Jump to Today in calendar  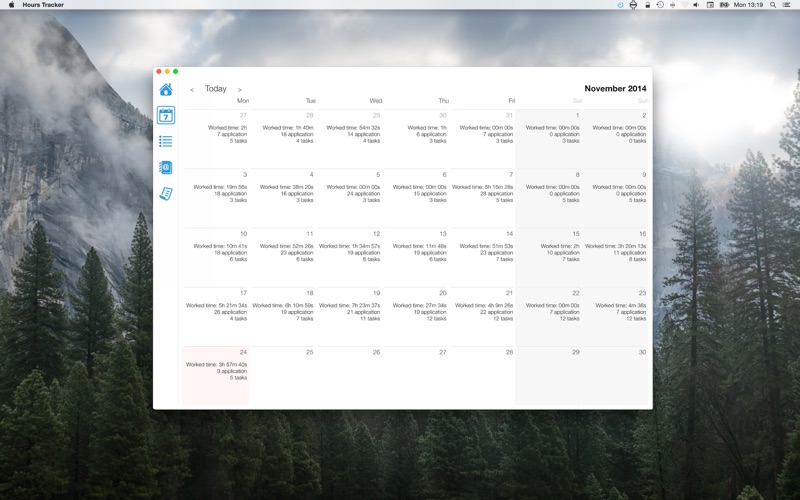(x=216, y=89)
